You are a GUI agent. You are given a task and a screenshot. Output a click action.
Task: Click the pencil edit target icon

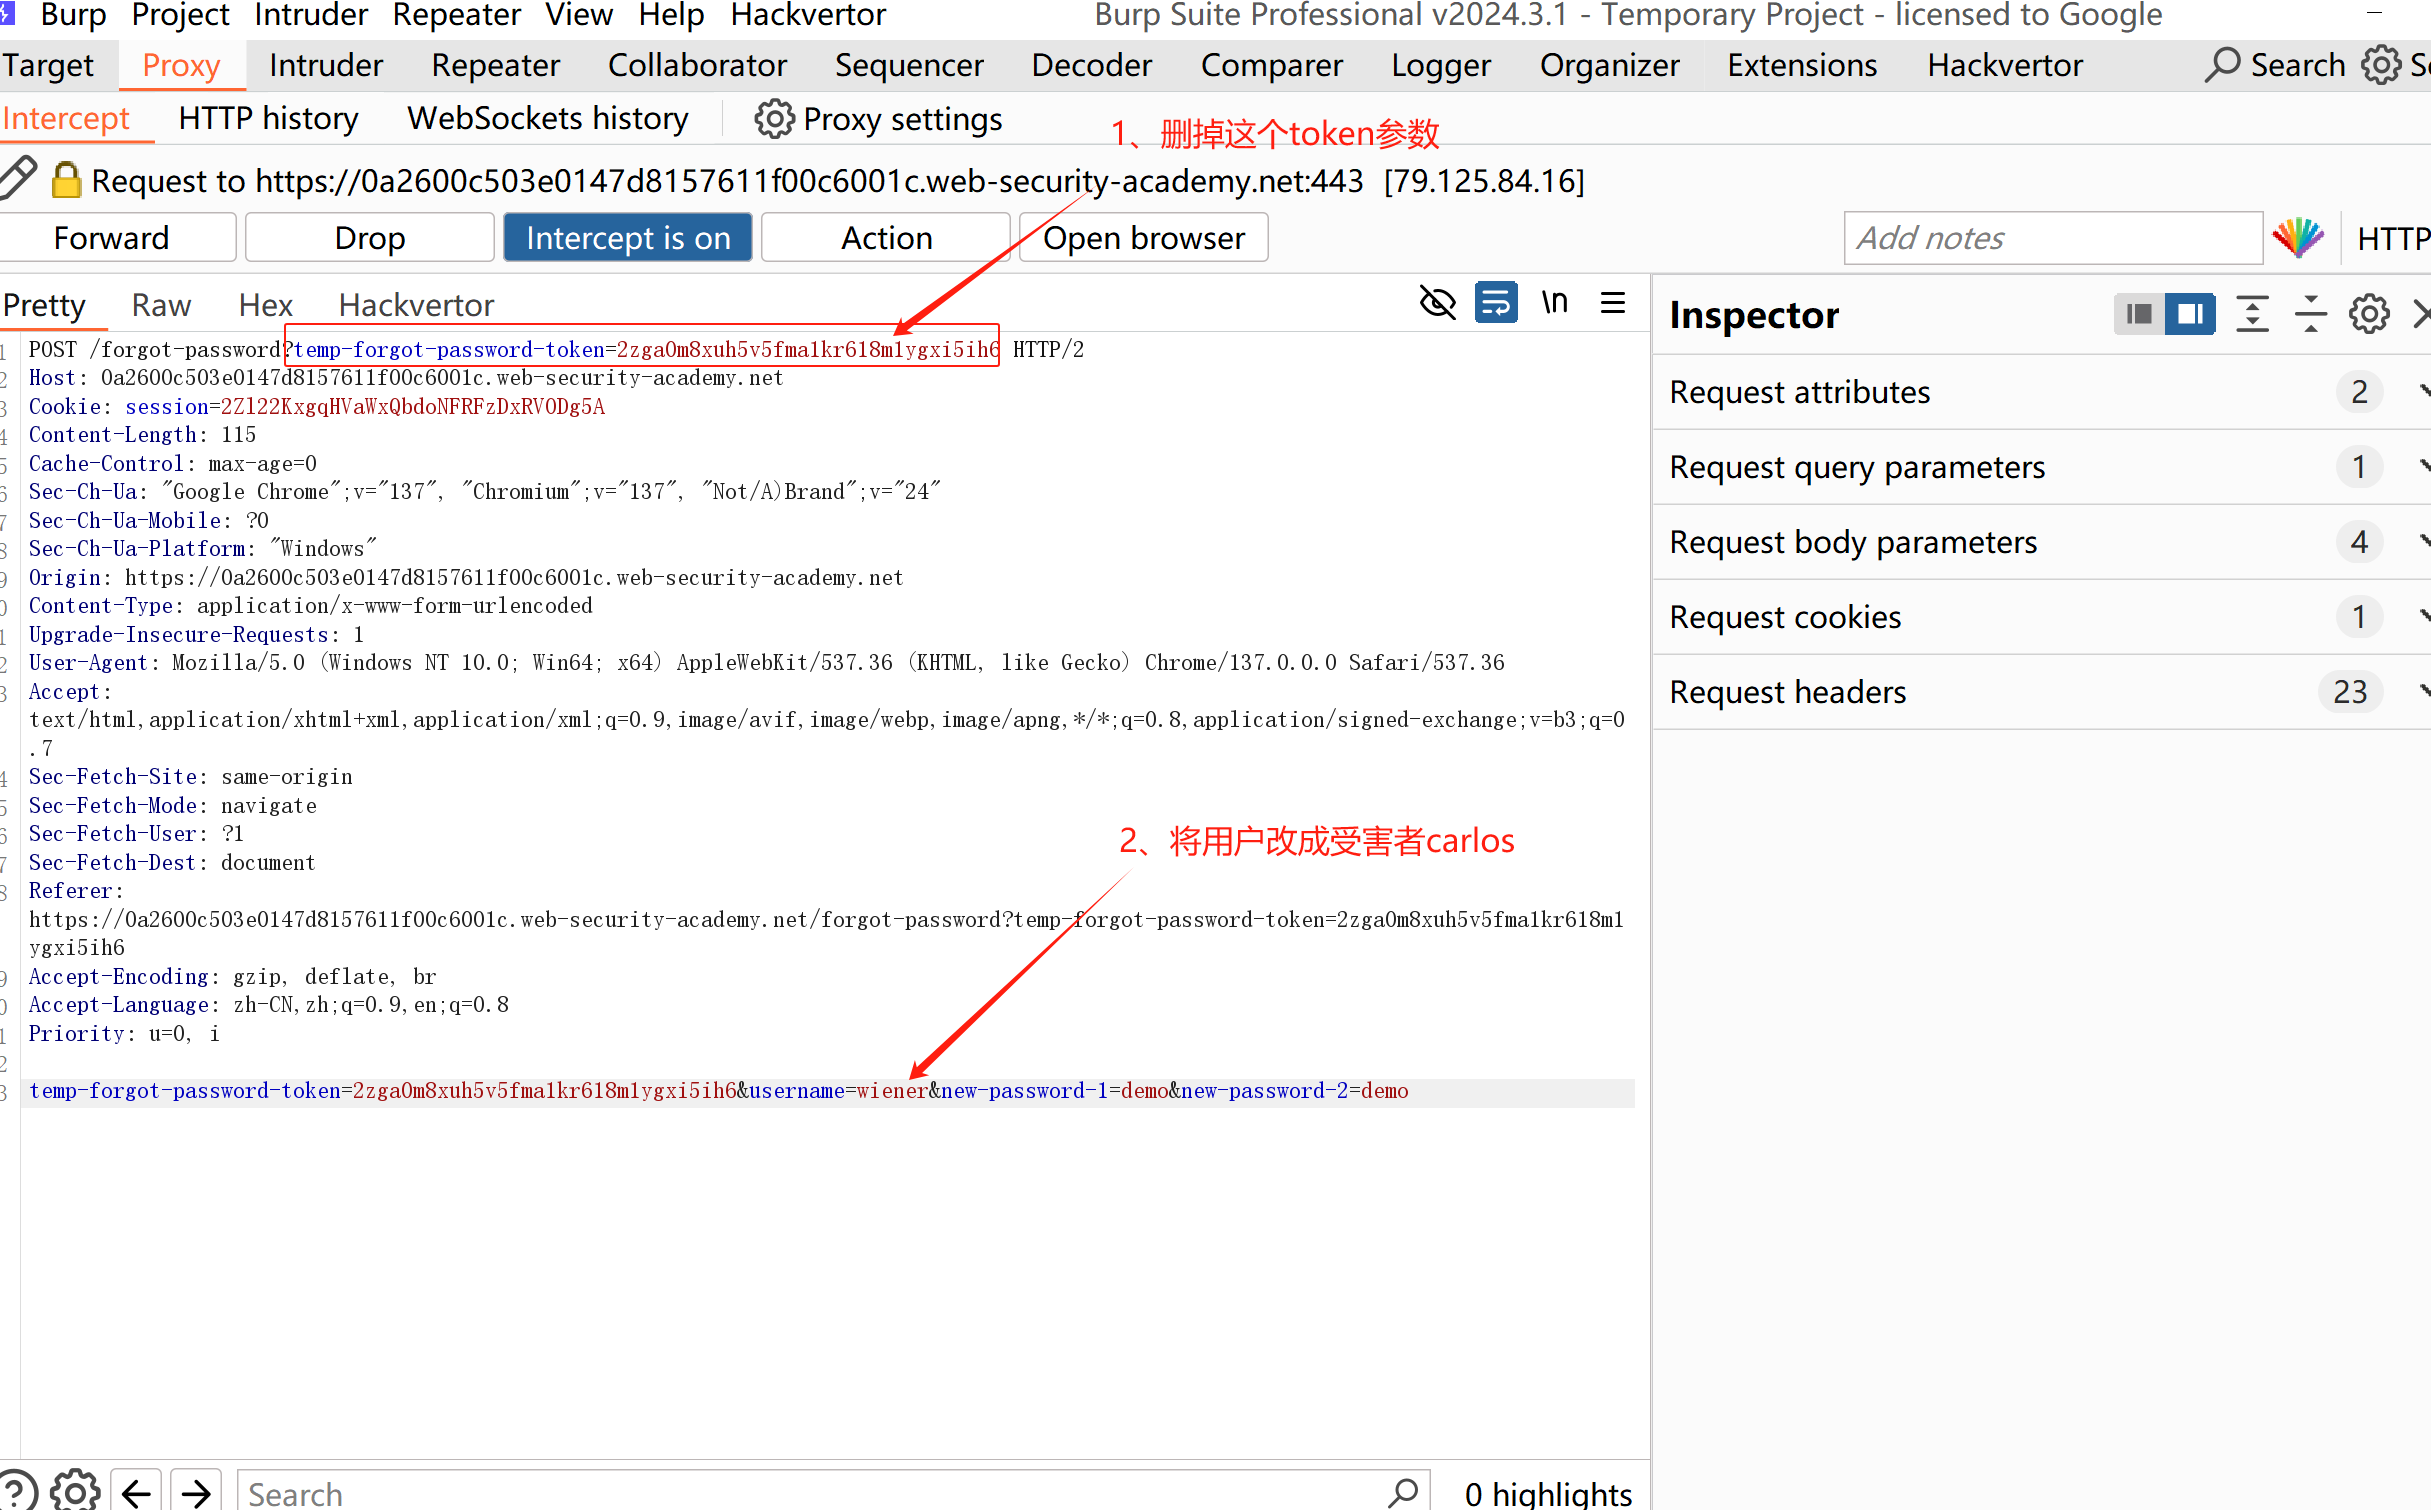pyautogui.click(x=18, y=179)
